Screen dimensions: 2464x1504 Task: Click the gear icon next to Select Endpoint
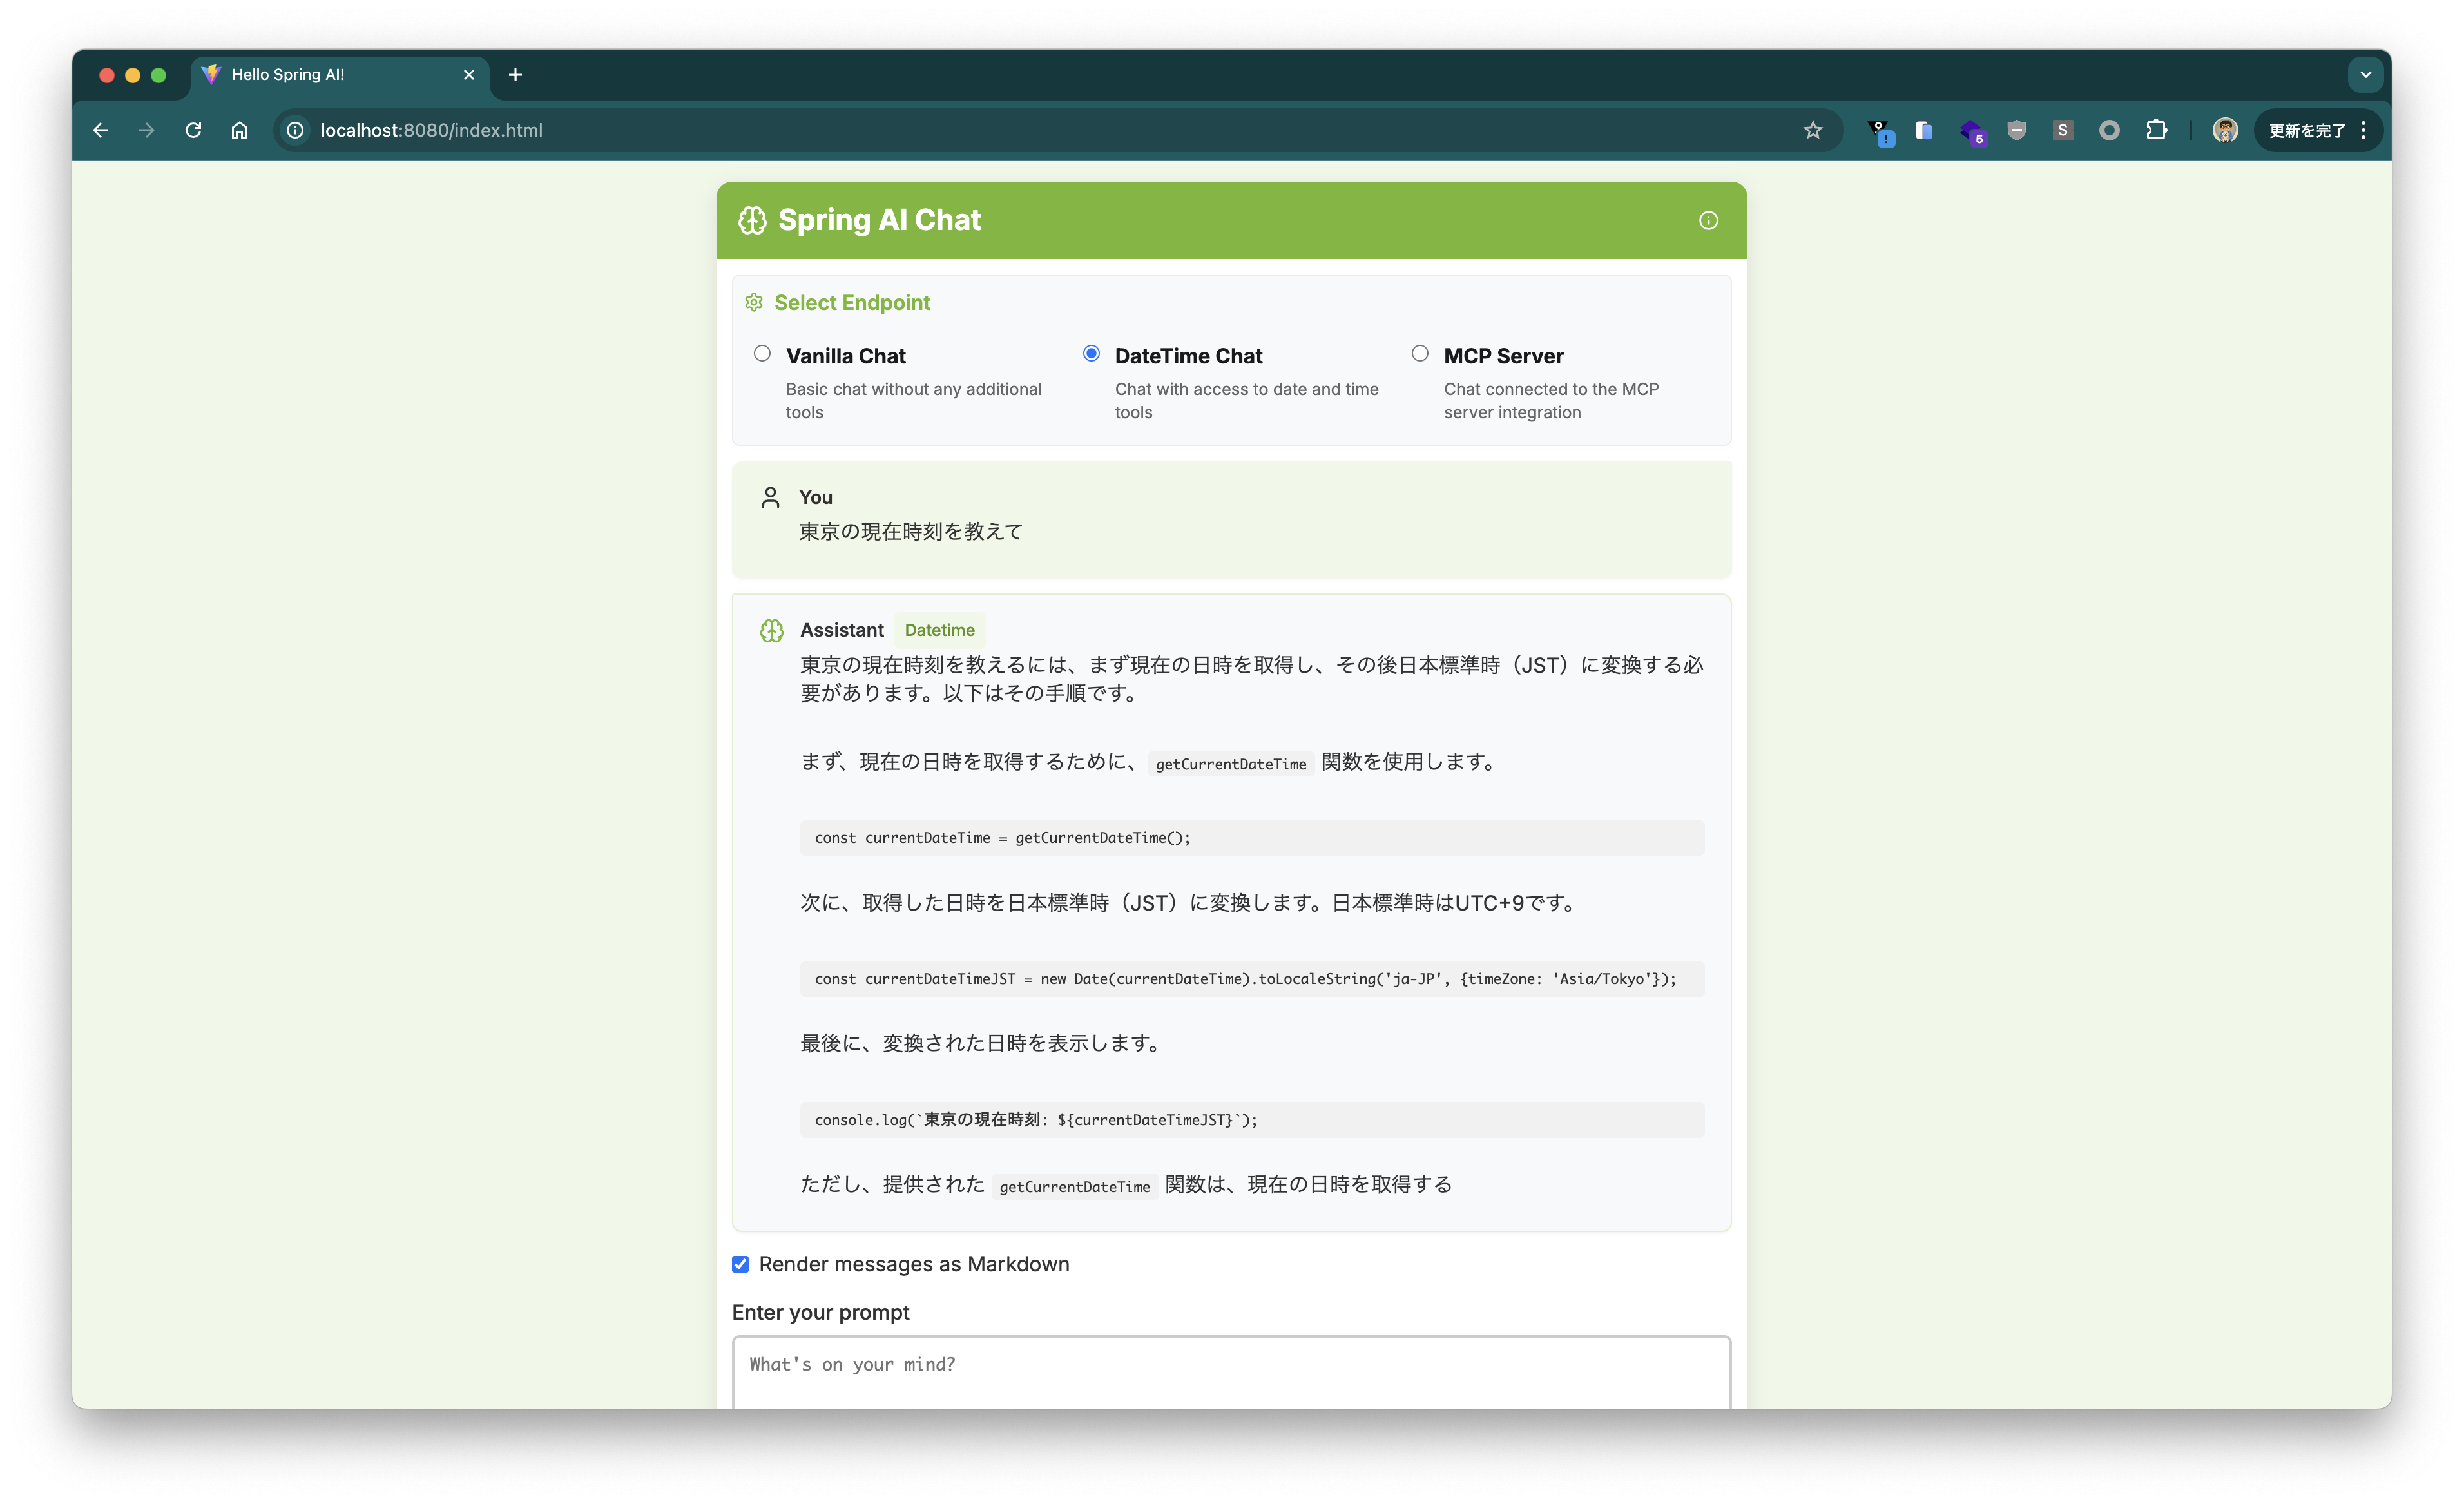click(754, 302)
